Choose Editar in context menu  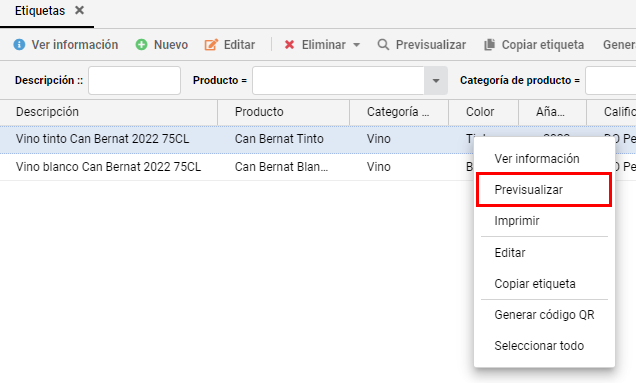tap(544, 253)
